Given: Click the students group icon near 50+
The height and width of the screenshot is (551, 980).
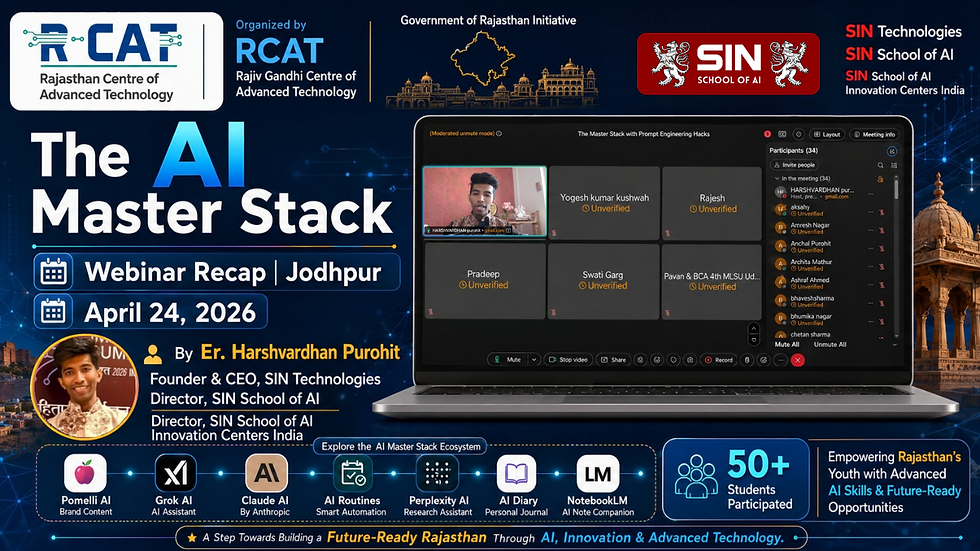Looking at the screenshot, I should 696,477.
